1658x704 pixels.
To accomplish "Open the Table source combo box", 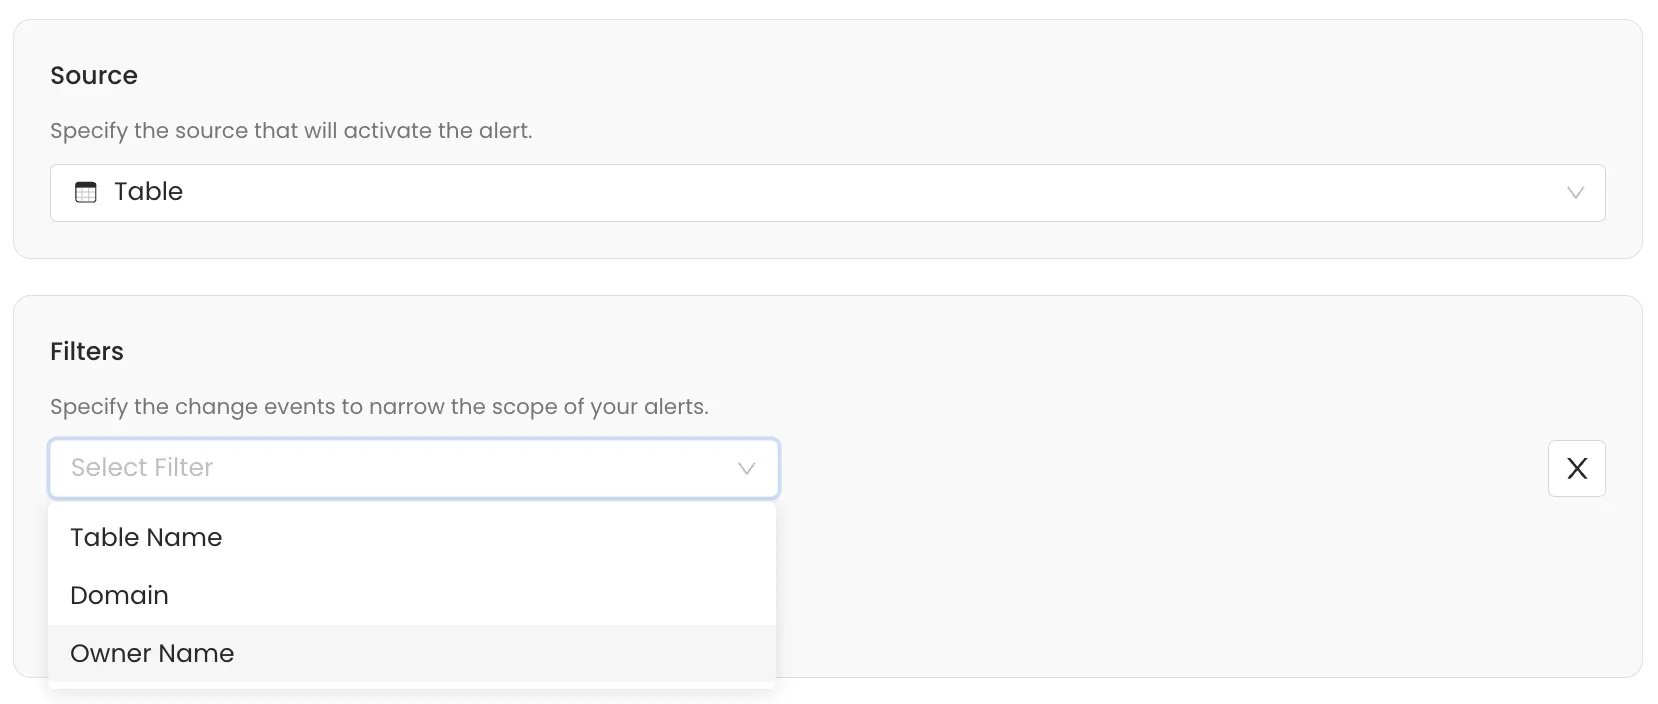I will pyautogui.click(x=828, y=193).
